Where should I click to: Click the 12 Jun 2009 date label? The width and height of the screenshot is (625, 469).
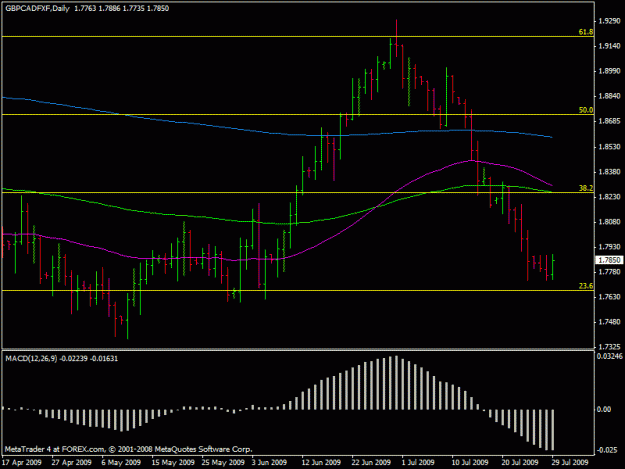click(x=321, y=462)
